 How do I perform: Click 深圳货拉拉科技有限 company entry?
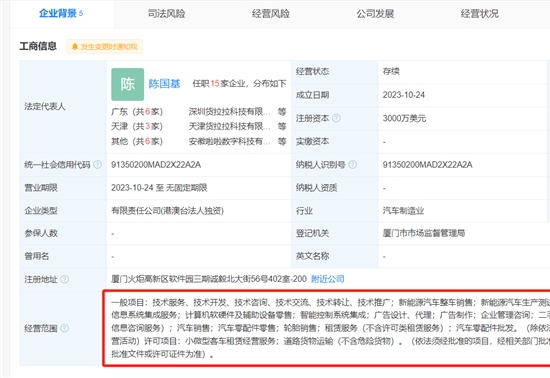(229, 112)
